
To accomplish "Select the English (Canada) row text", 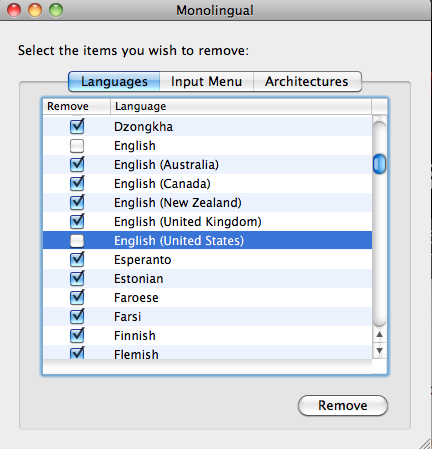I will [x=162, y=184].
